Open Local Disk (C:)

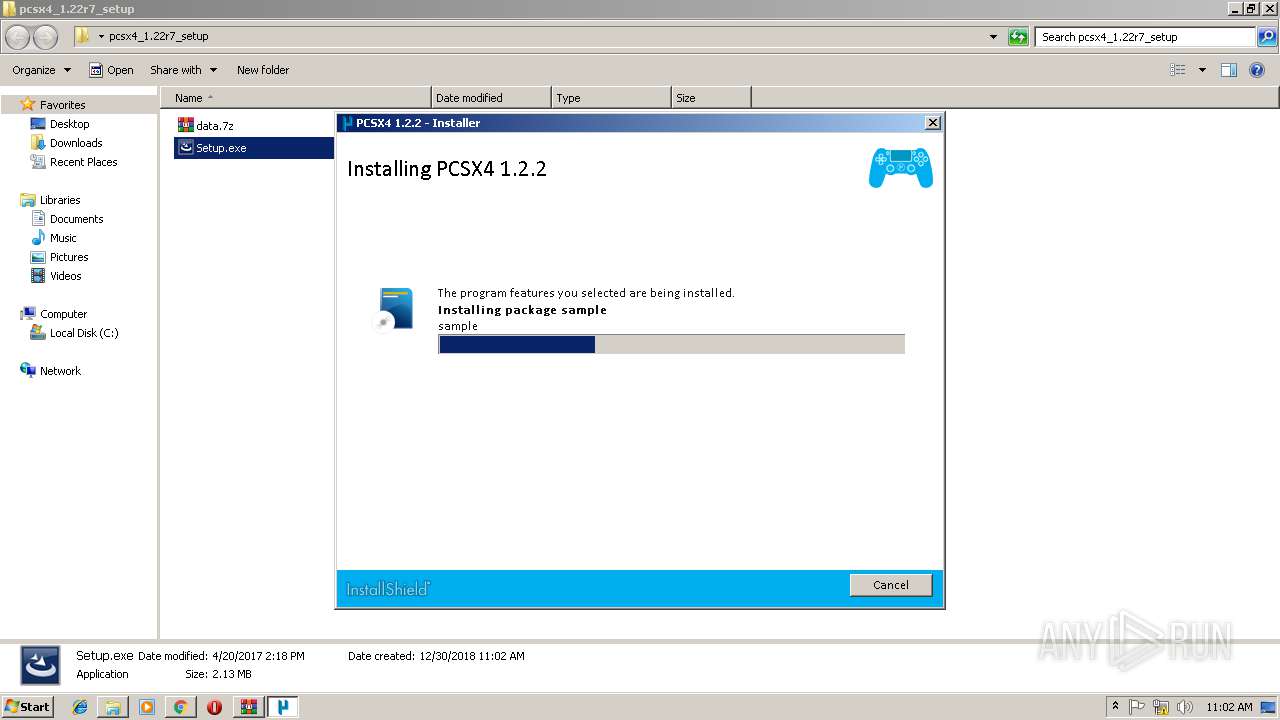pyautogui.click(x=84, y=333)
